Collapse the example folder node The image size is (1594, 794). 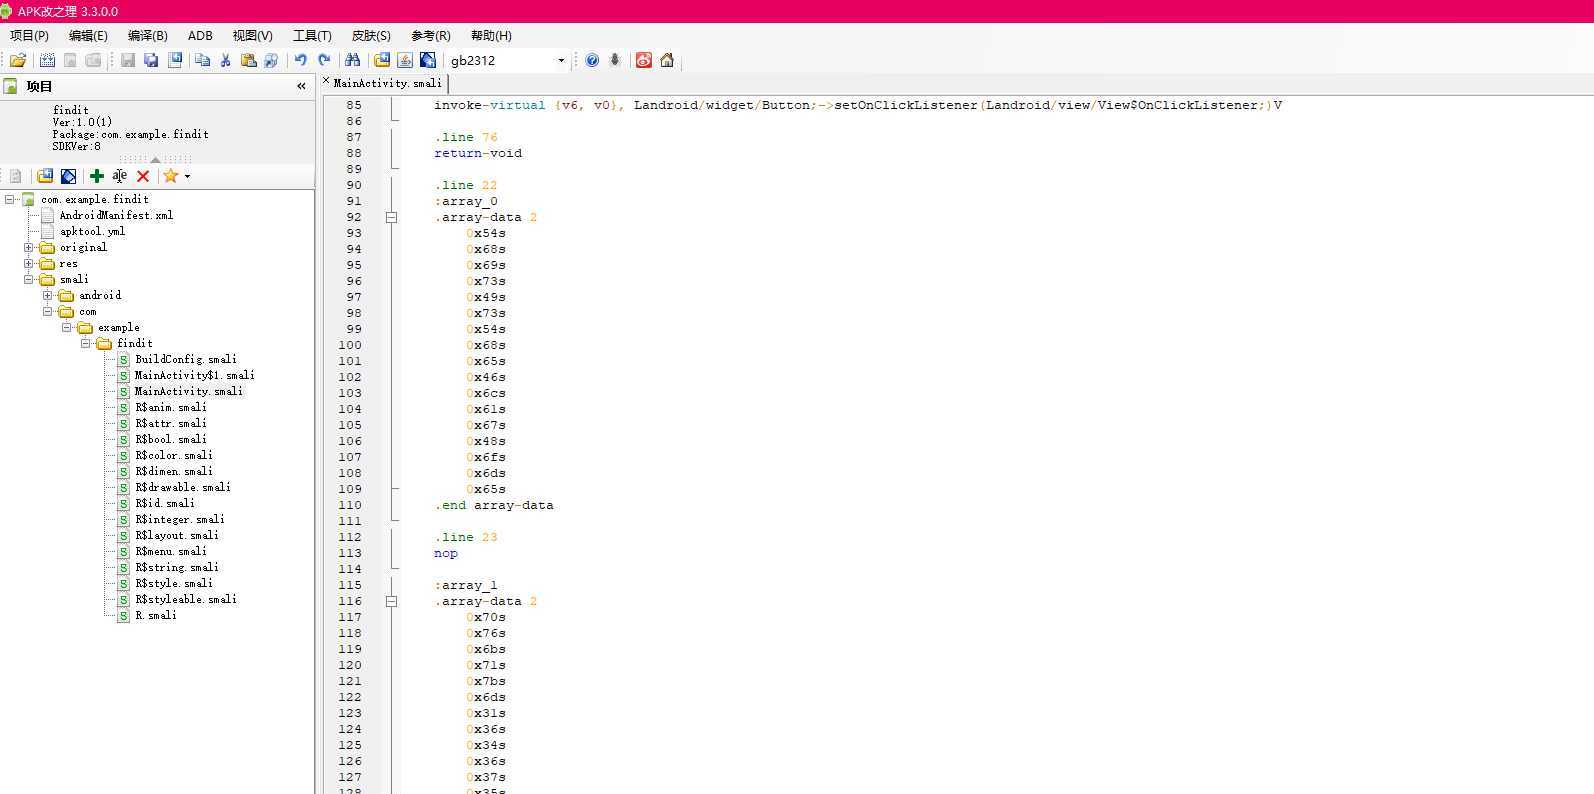pos(67,327)
